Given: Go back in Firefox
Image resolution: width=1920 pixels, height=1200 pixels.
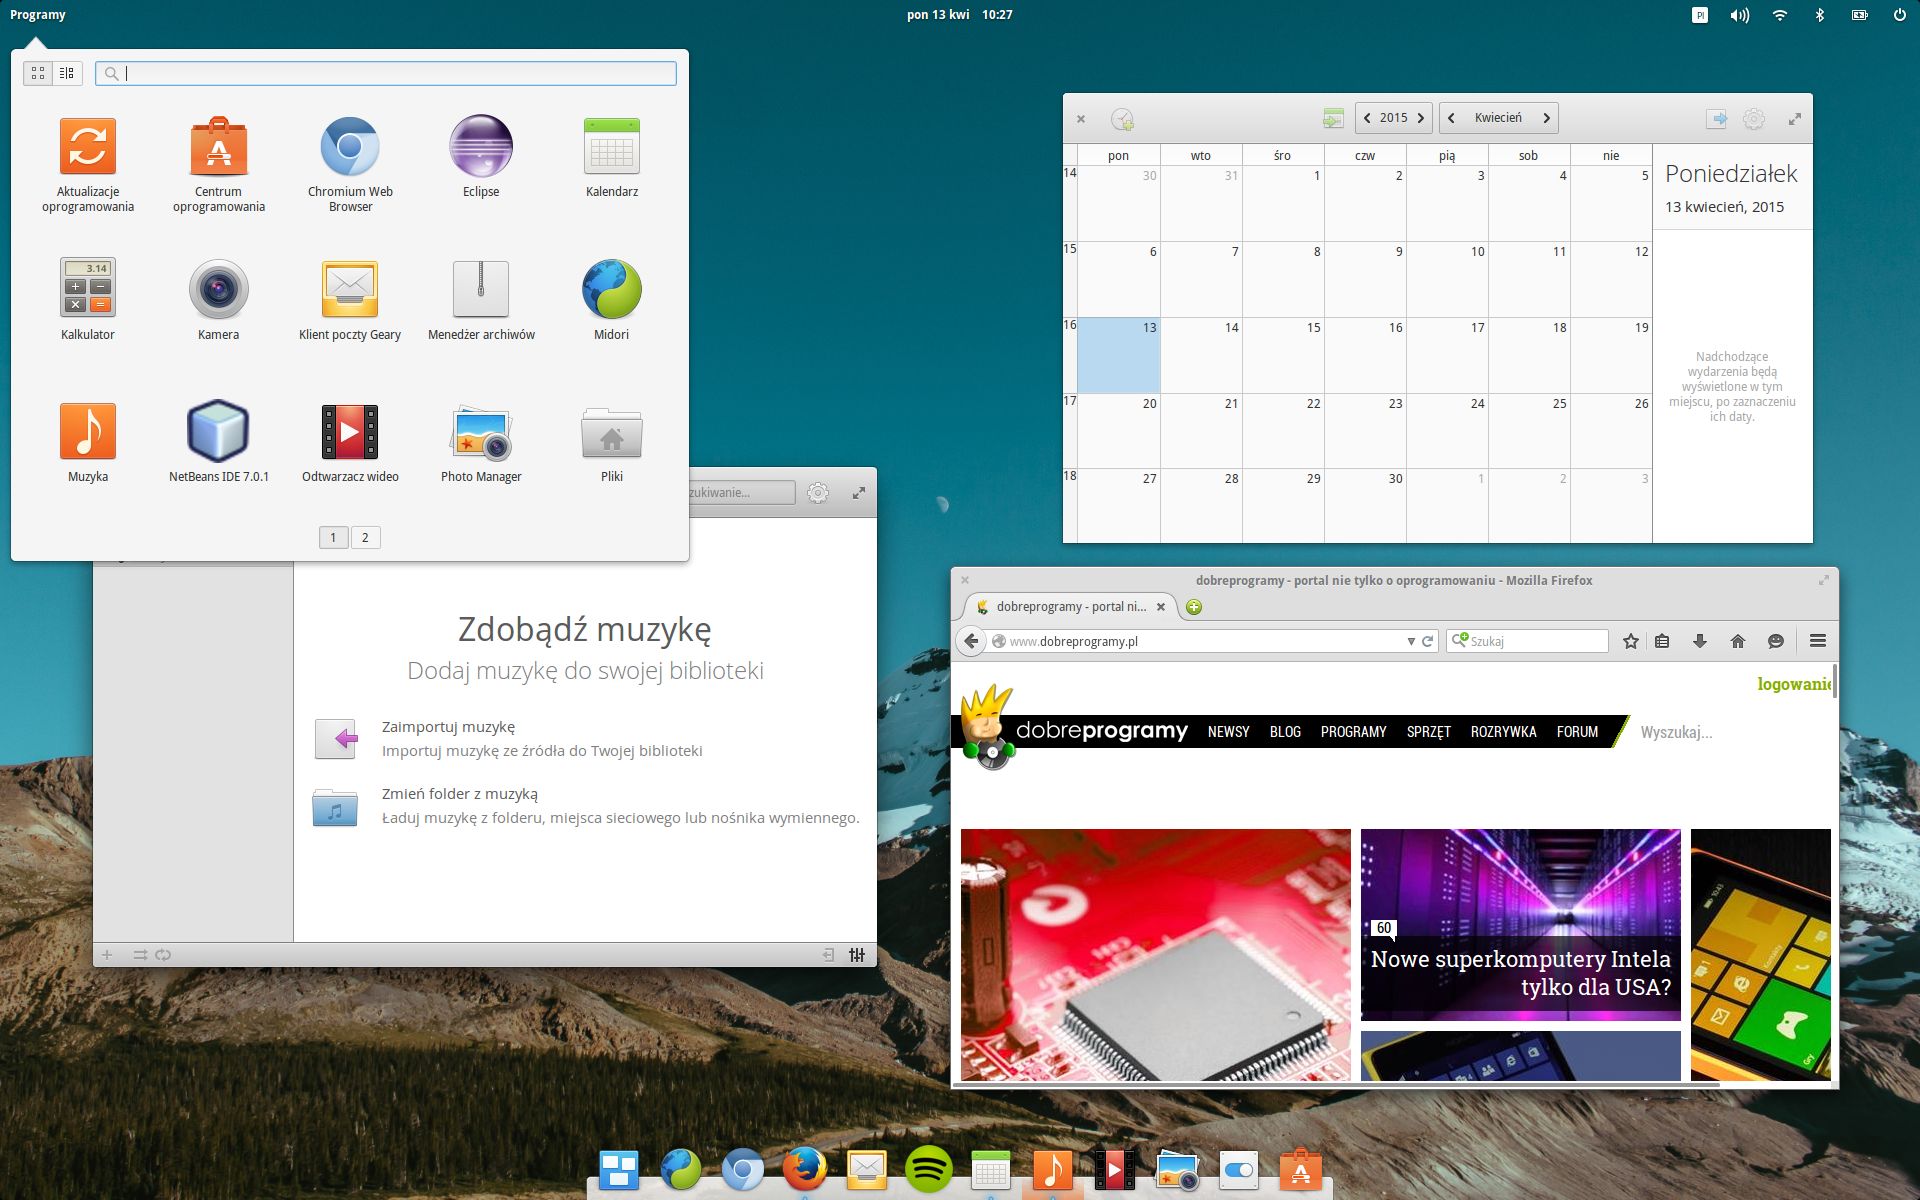Looking at the screenshot, I should coord(971,641).
